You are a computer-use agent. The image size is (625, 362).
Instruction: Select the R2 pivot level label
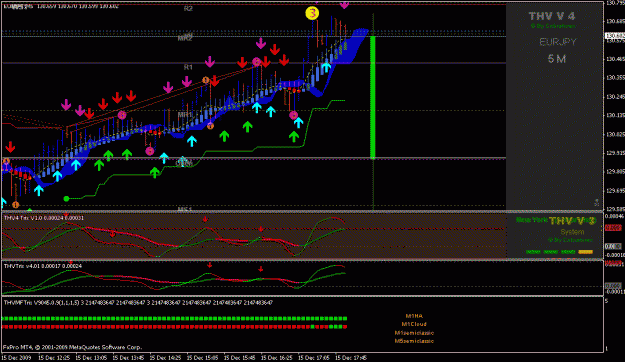[x=188, y=8]
